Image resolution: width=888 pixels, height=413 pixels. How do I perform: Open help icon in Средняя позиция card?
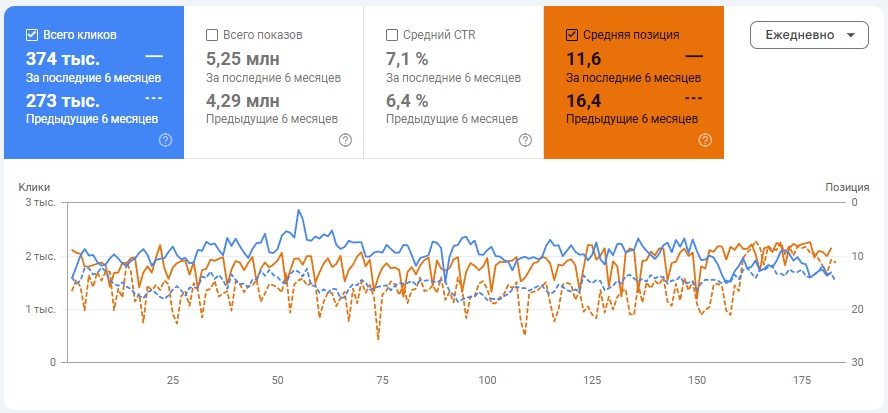click(x=705, y=140)
